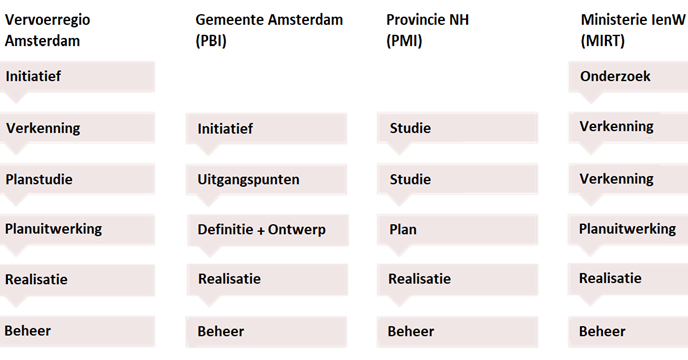Select the Ministerie IenW (MIRT) heading

click(x=633, y=30)
